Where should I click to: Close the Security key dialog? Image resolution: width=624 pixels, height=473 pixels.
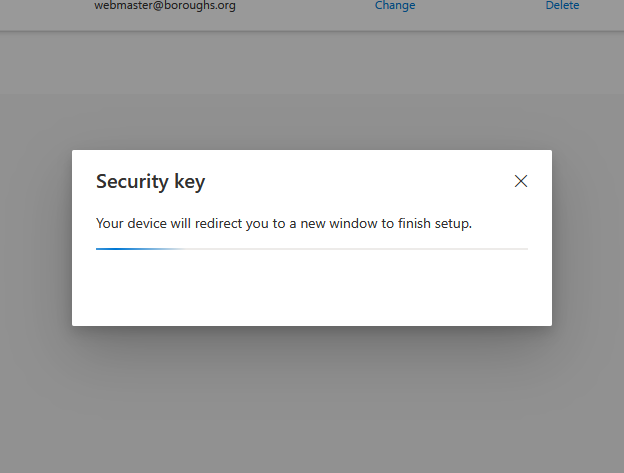[520, 181]
